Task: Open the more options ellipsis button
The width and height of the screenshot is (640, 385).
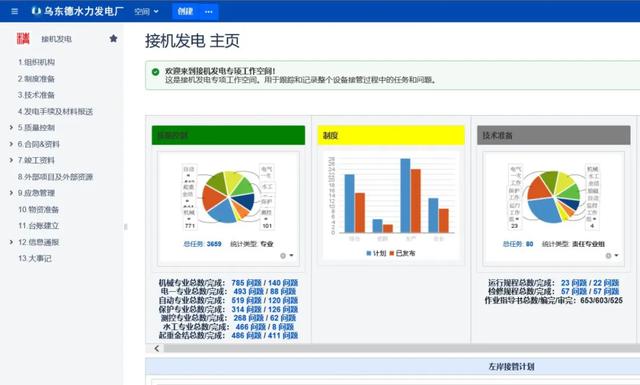Action: [209, 11]
